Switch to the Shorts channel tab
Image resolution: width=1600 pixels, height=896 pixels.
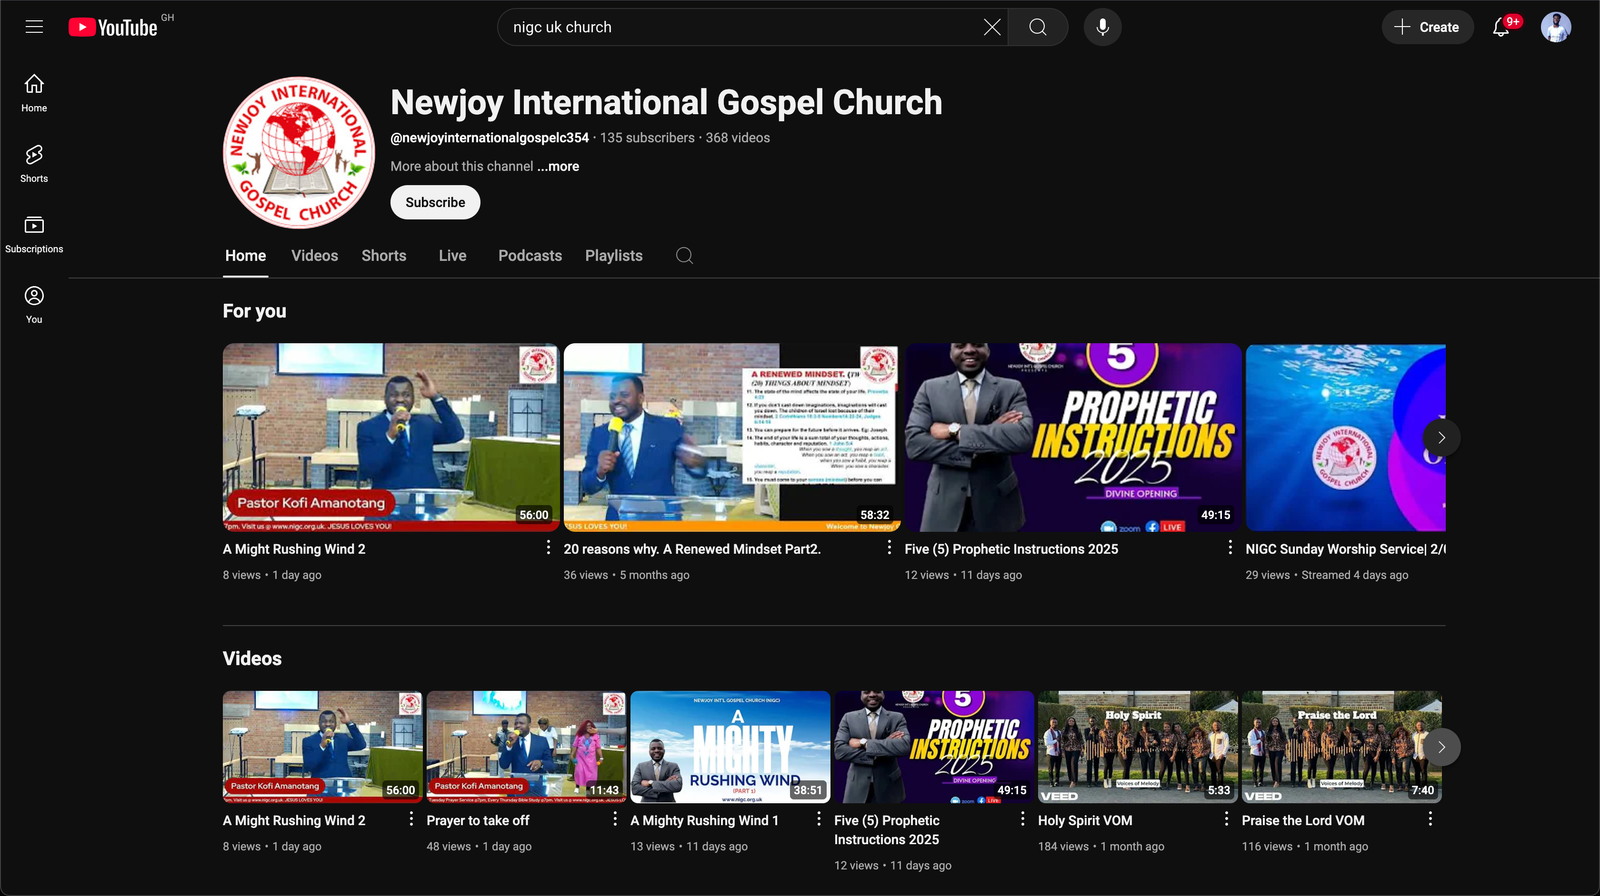[x=384, y=256]
